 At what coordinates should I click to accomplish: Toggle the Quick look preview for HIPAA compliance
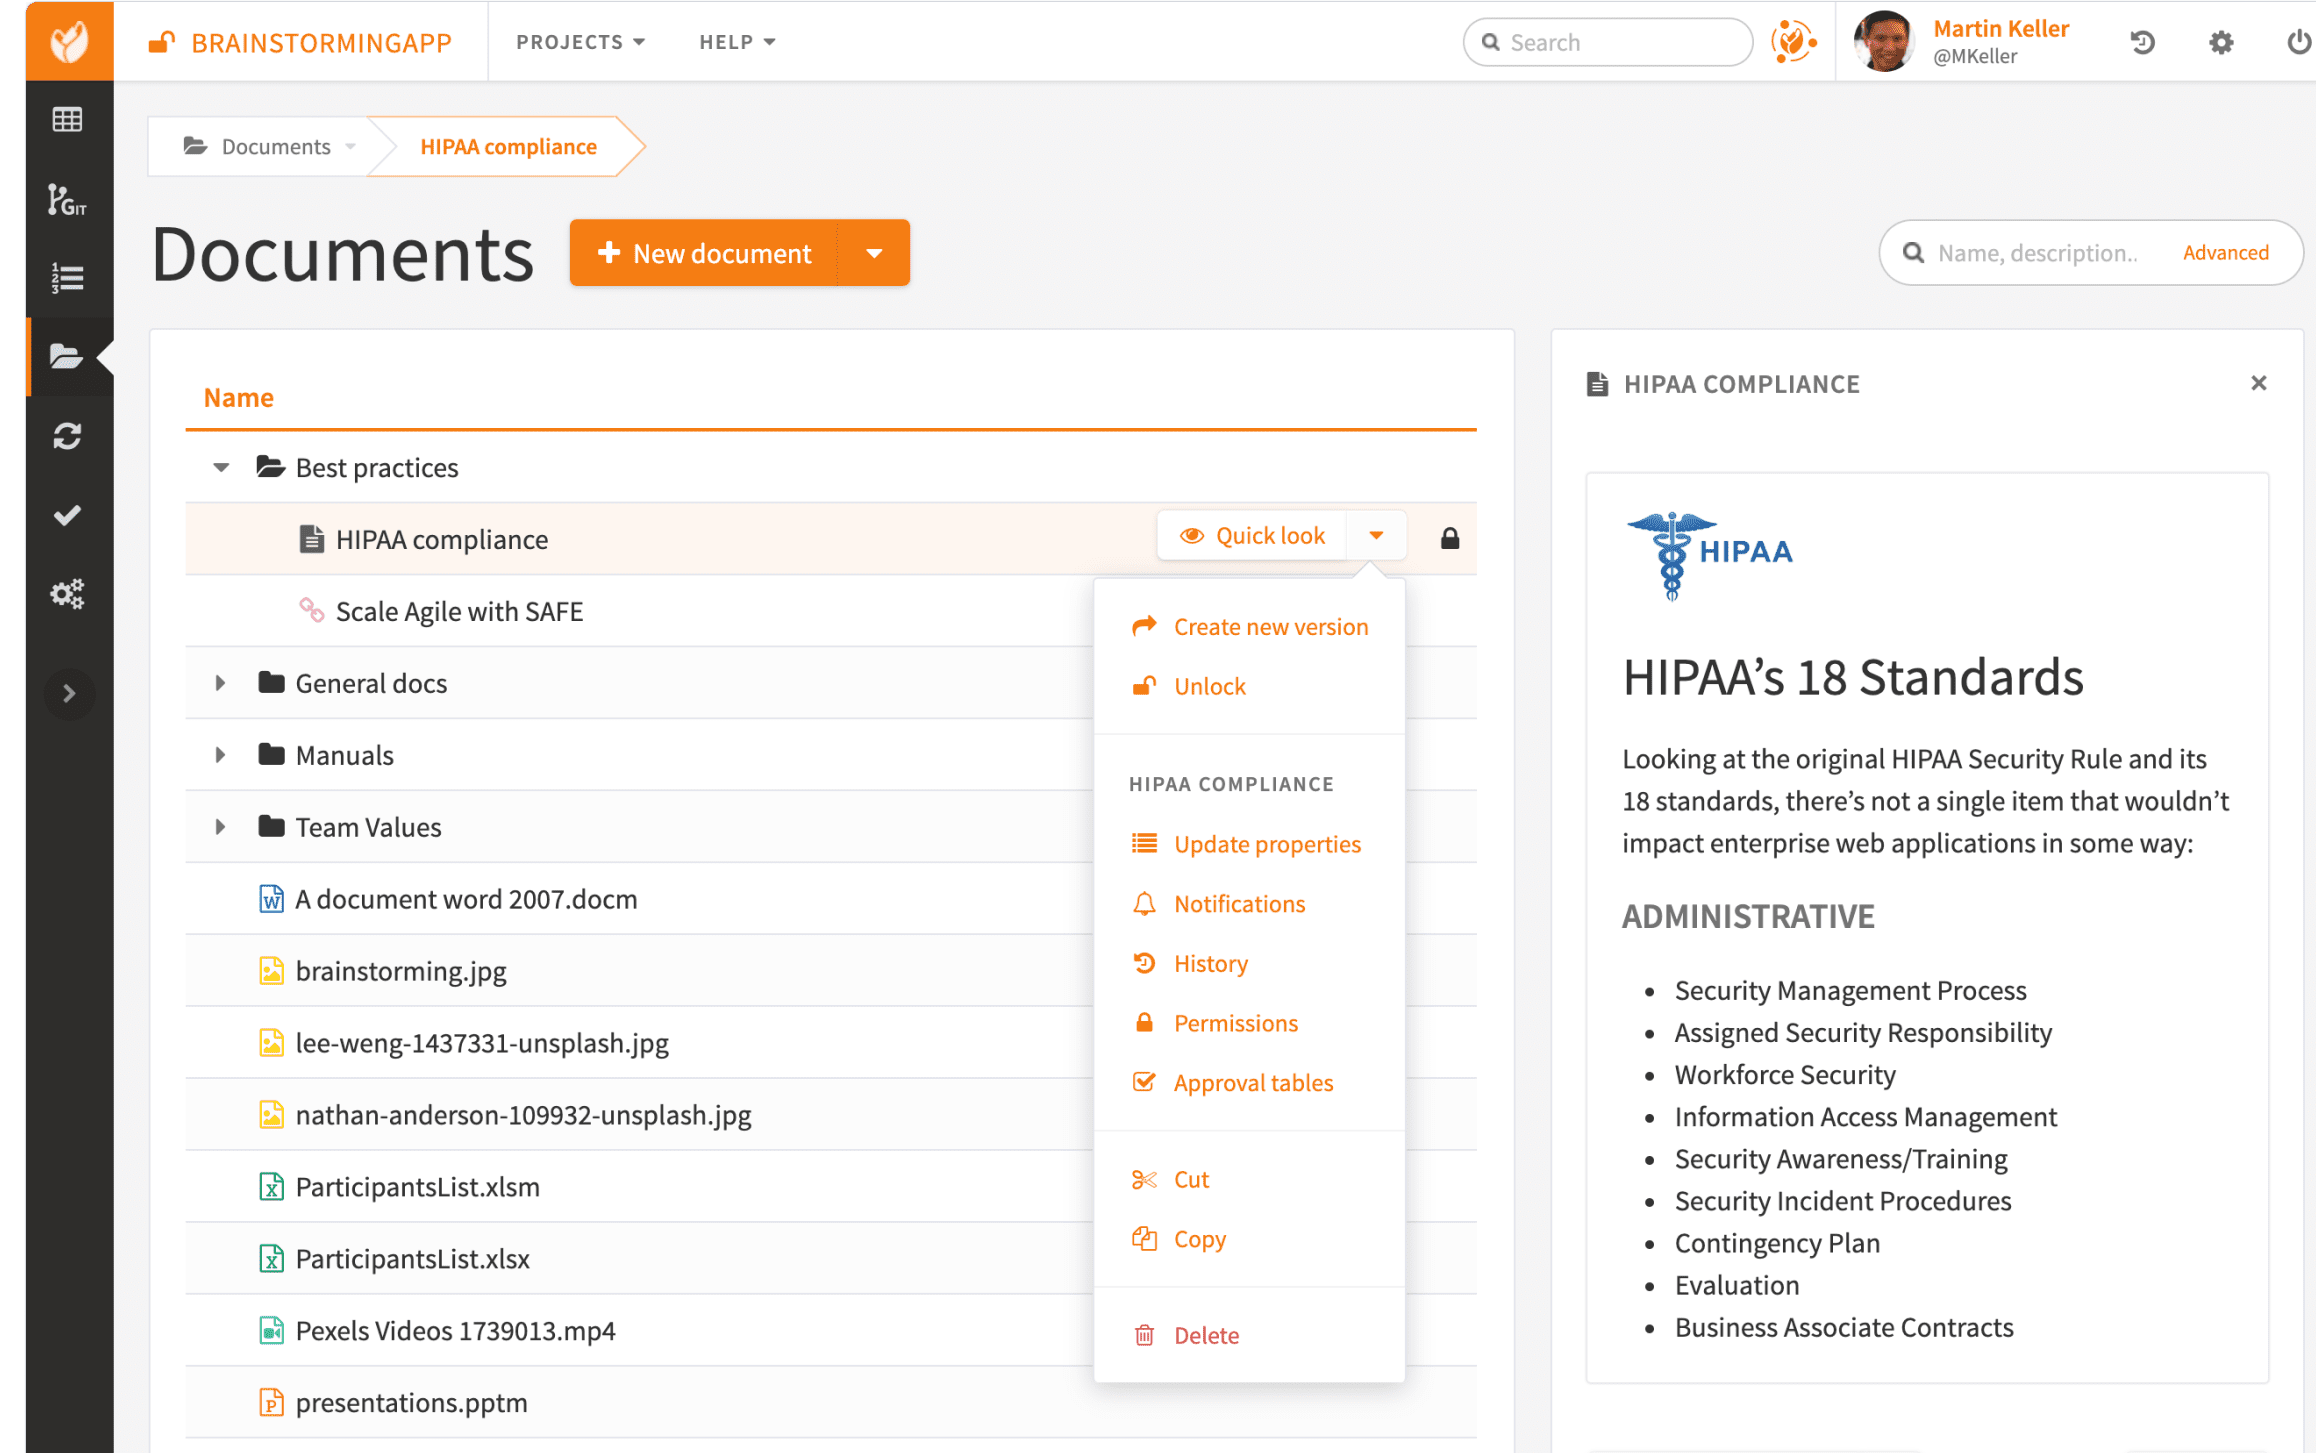(1252, 535)
